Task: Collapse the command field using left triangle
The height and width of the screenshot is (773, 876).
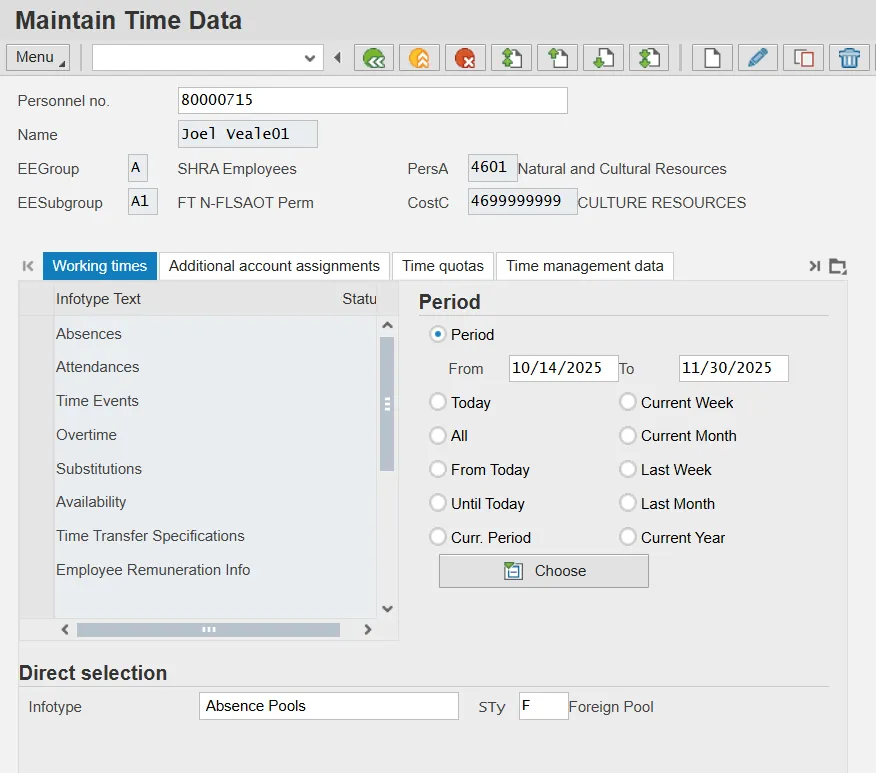Action: (x=337, y=58)
